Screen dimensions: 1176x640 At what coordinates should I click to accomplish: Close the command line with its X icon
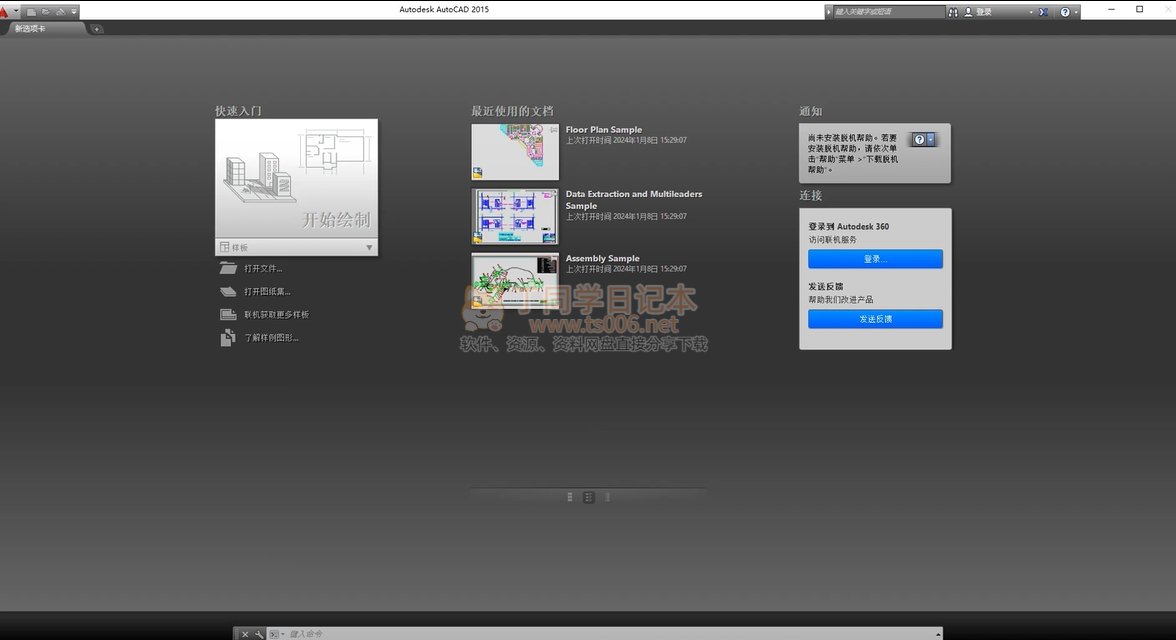(245, 634)
